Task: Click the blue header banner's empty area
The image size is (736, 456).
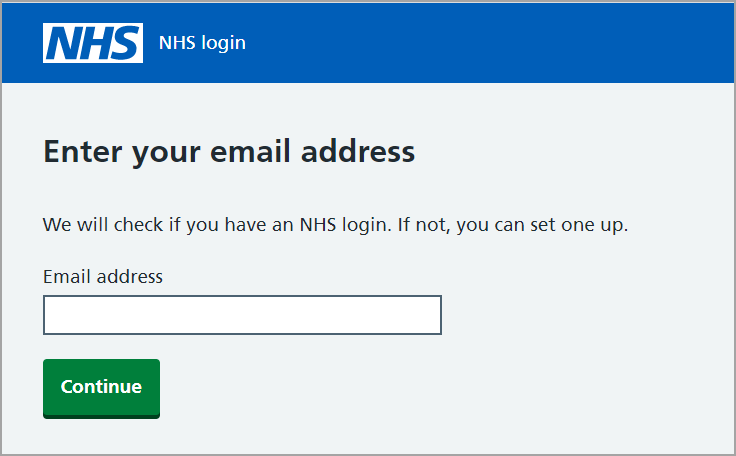Action: [488, 43]
